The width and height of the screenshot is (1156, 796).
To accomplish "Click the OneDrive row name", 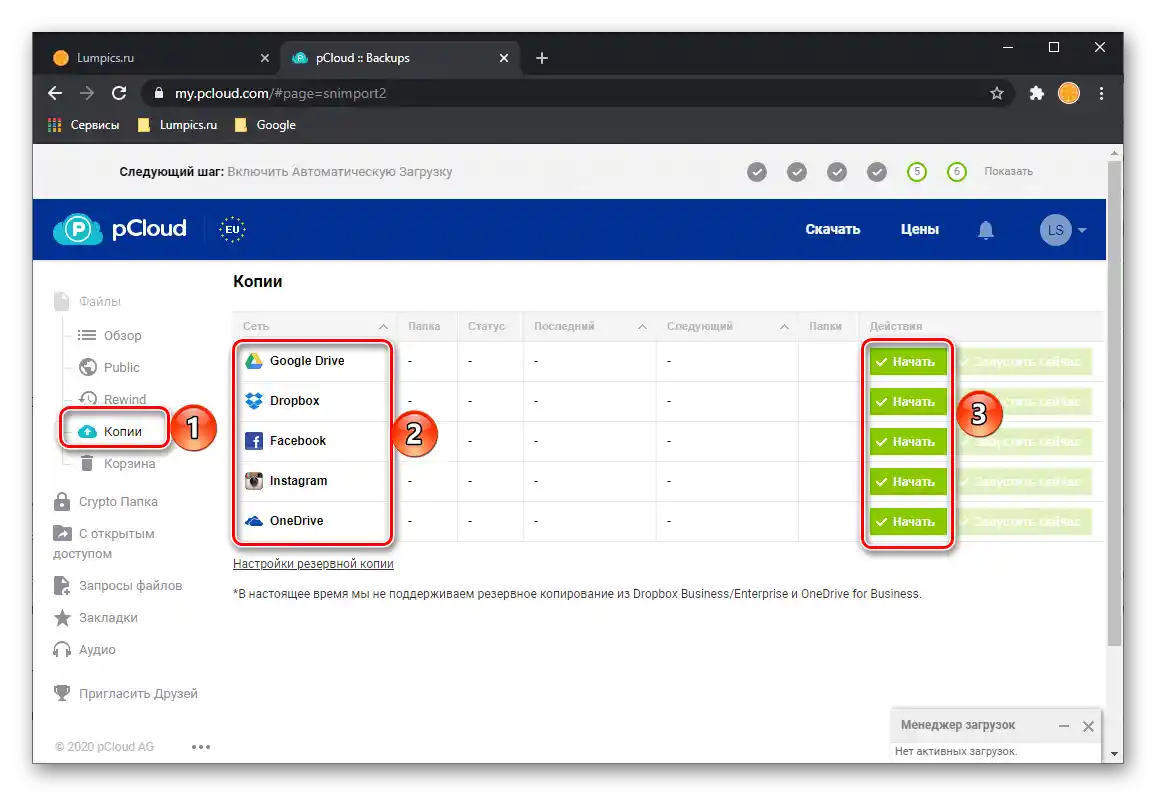I will (296, 520).
